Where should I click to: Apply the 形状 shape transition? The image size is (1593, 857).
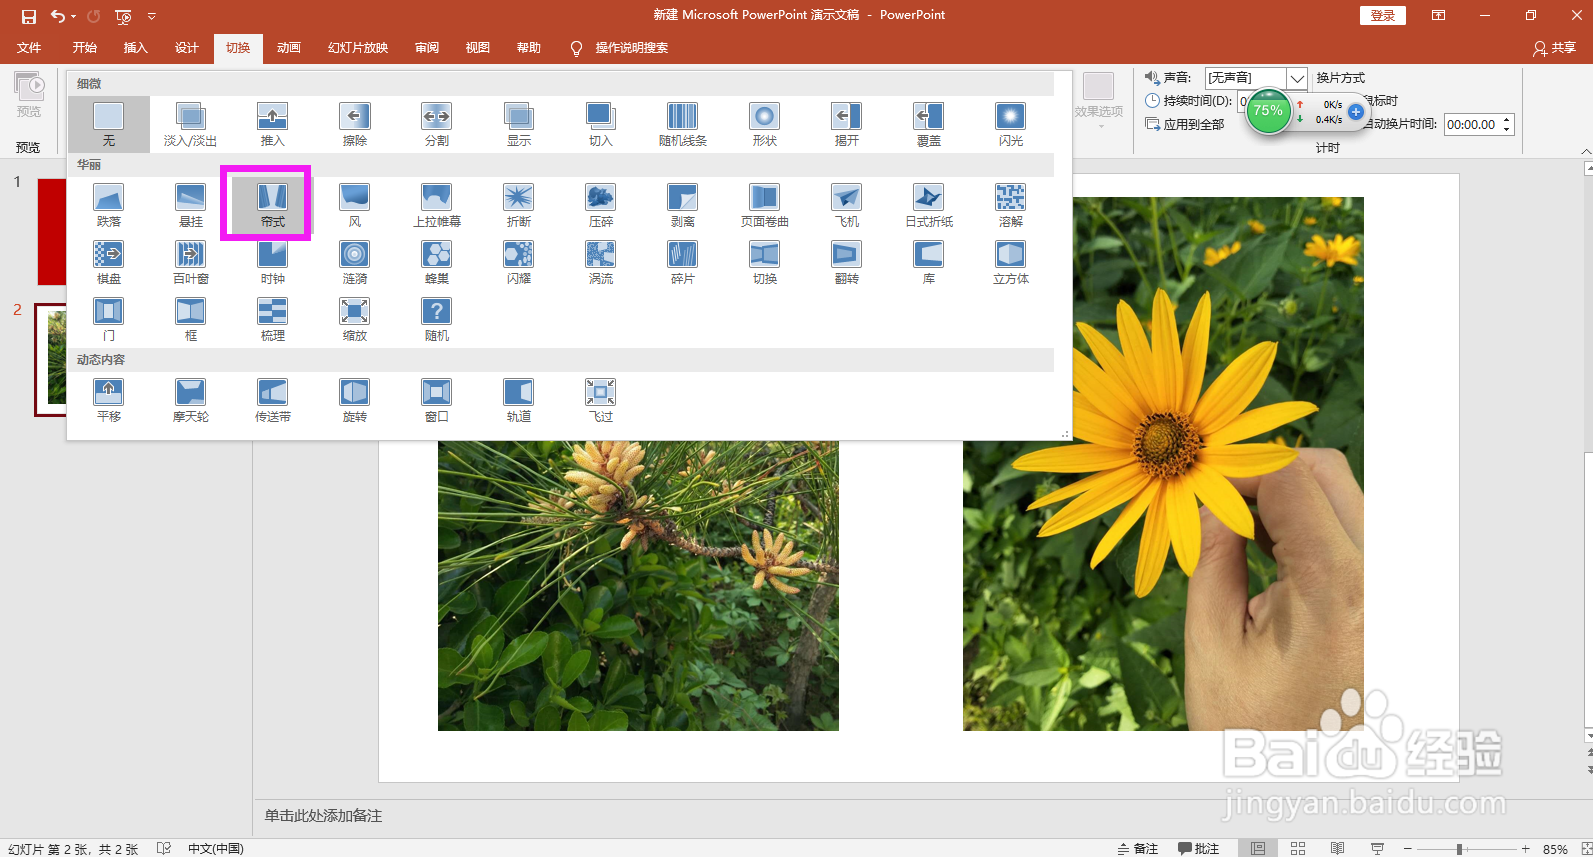(x=764, y=124)
